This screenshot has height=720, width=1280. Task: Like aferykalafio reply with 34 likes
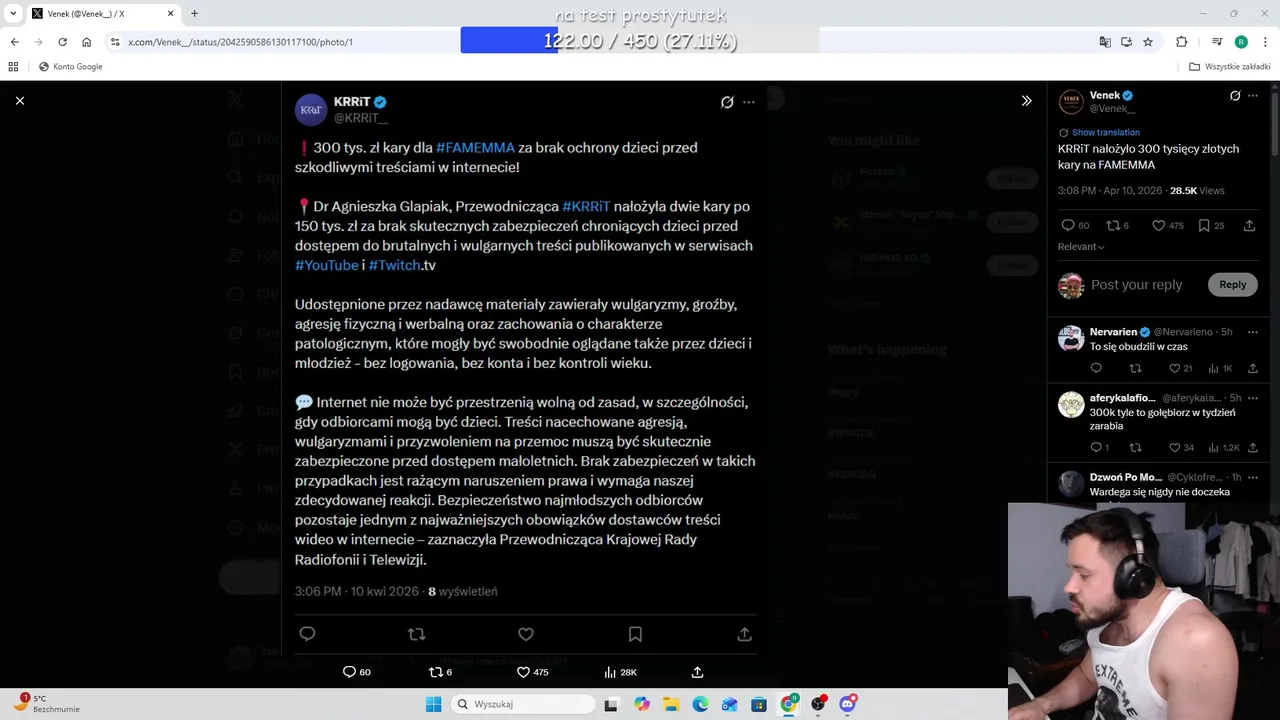1182,447
